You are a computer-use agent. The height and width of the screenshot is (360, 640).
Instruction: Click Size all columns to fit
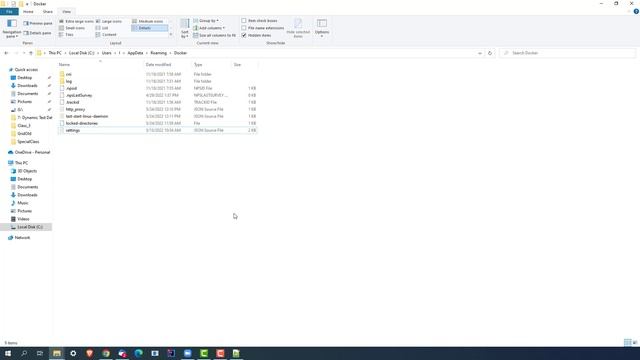(215, 36)
